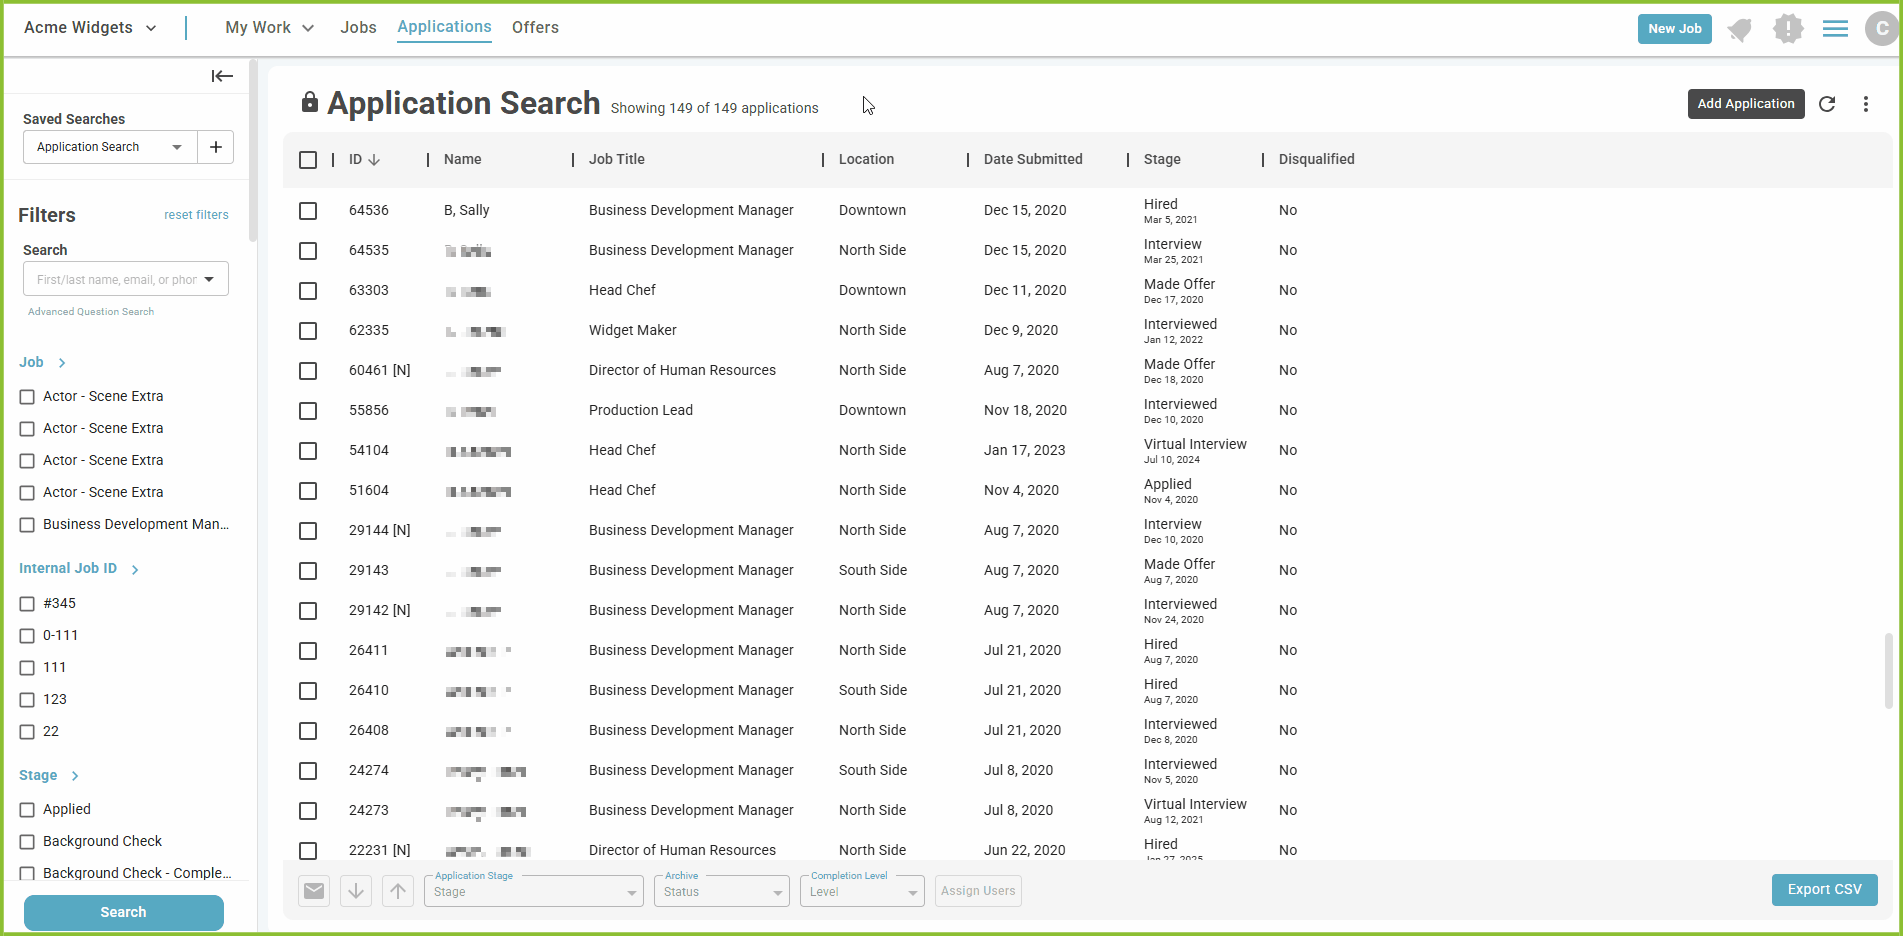Enable the Applied stage filter checkbox
Viewport: 1903px width, 936px height.
tap(27, 810)
